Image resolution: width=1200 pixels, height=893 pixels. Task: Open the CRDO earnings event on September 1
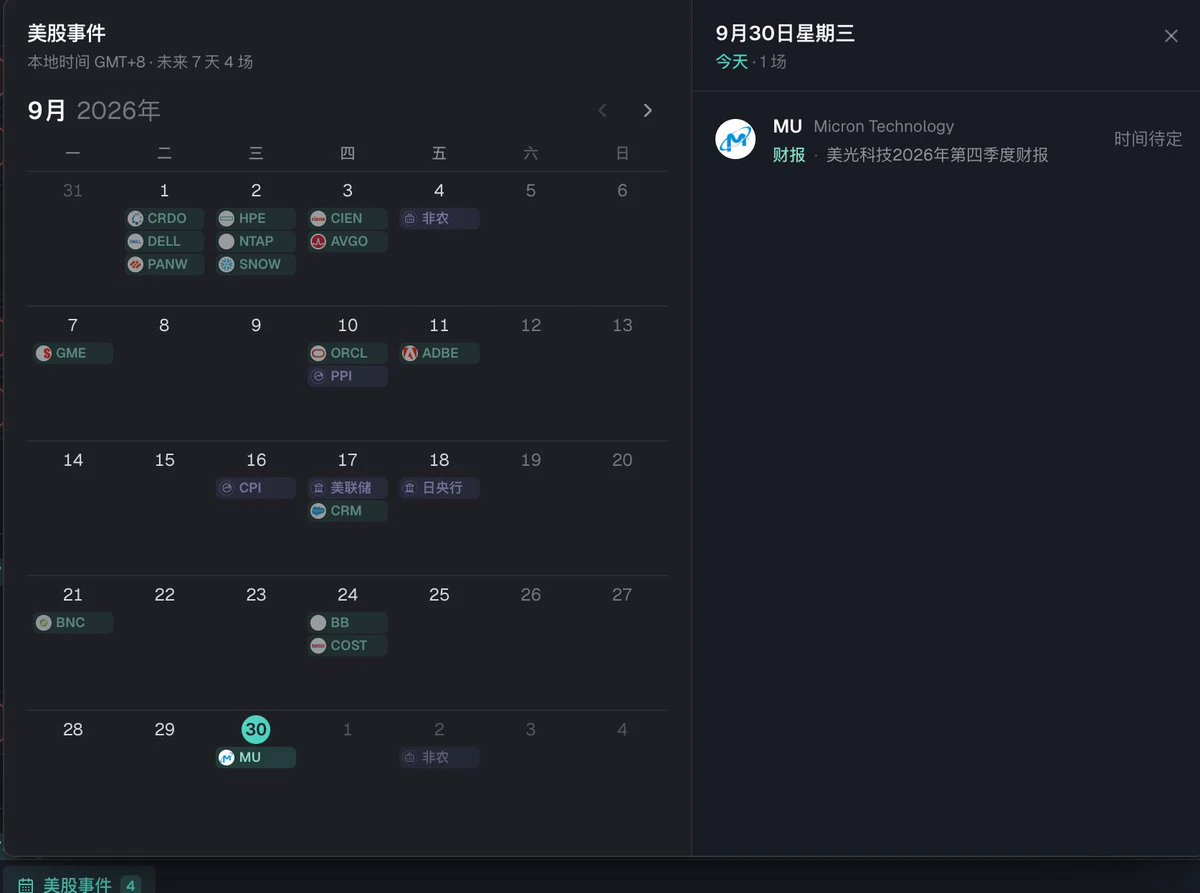[164, 218]
